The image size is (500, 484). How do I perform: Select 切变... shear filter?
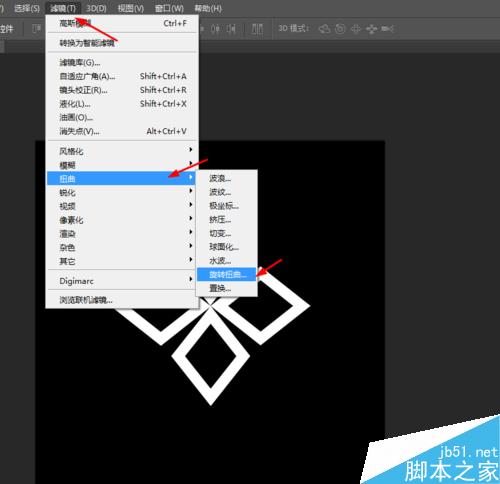tap(227, 233)
